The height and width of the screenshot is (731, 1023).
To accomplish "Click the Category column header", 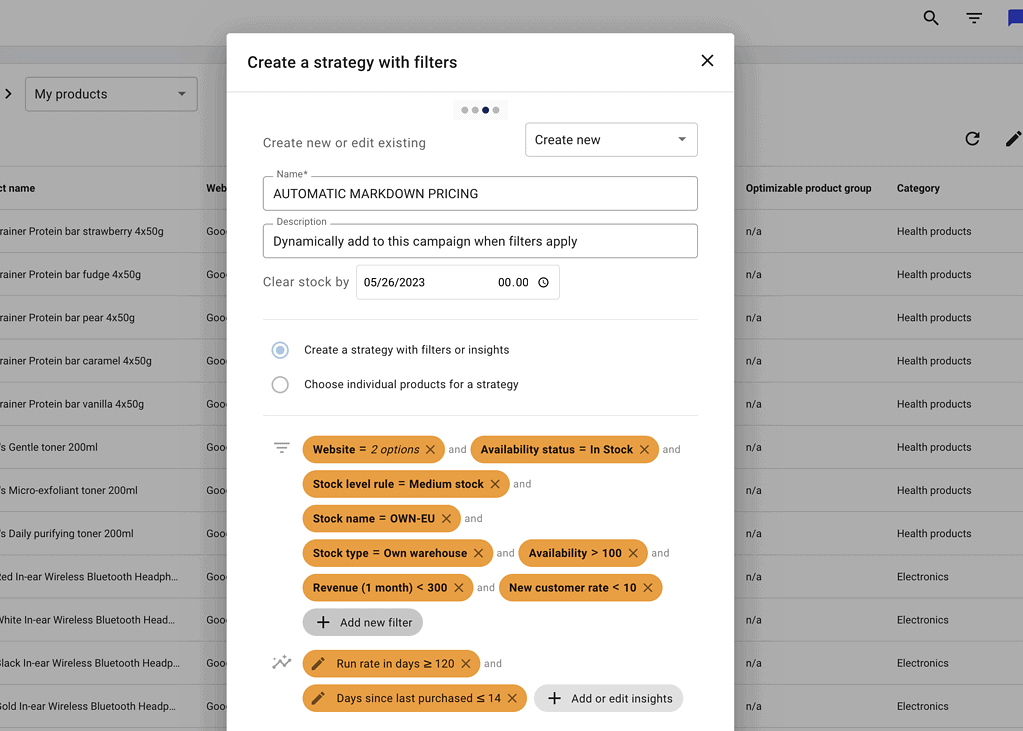I will click(918, 188).
